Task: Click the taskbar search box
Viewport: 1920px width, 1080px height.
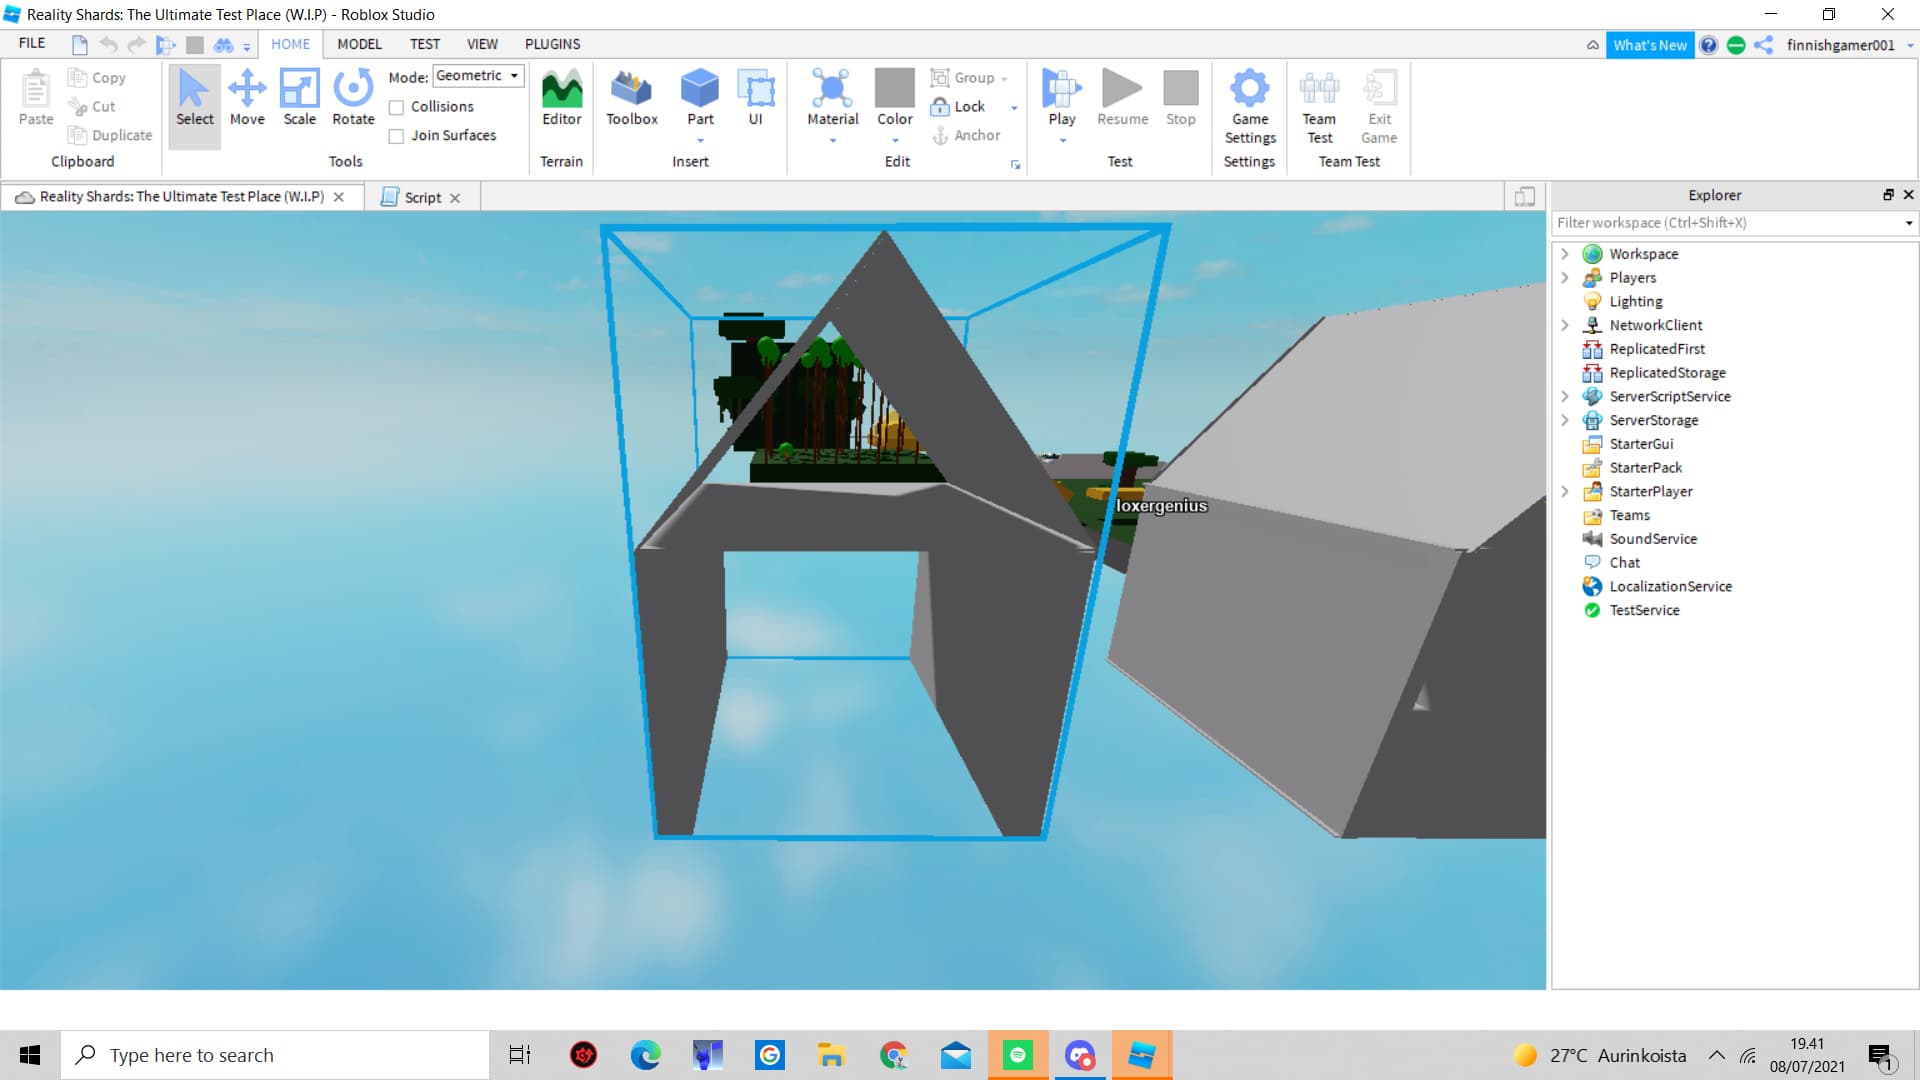Action: [275, 1055]
